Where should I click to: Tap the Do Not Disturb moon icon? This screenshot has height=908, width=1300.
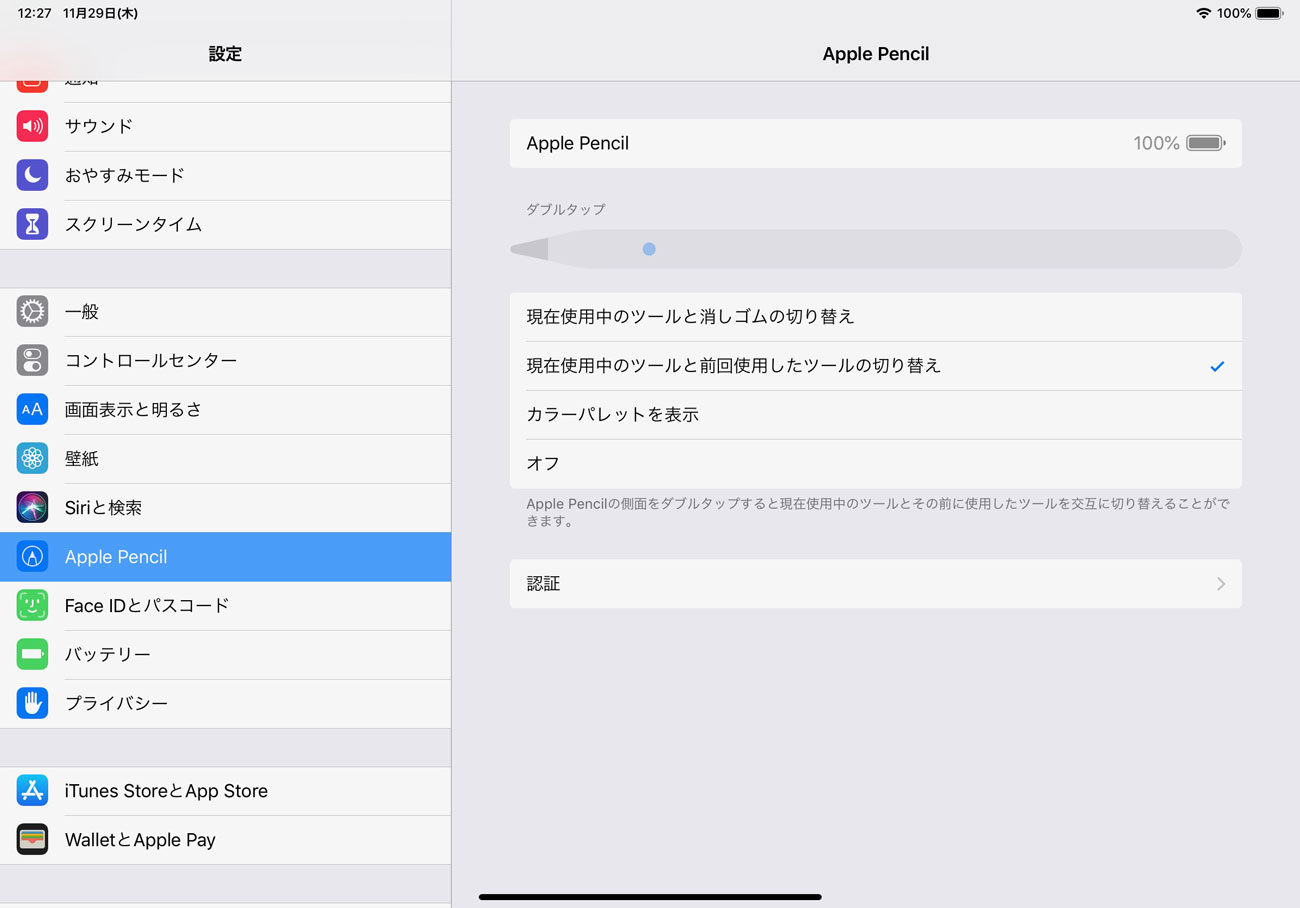(x=32, y=175)
